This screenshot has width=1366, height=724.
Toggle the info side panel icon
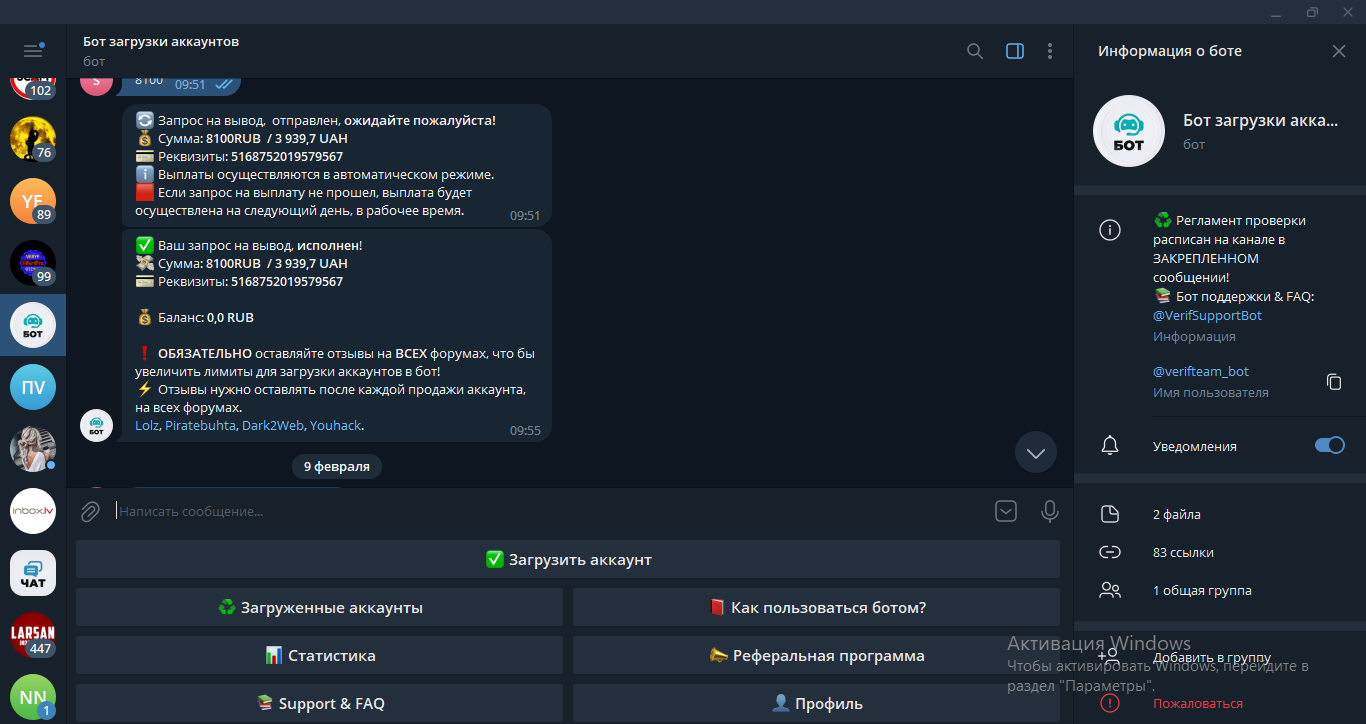(1014, 51)
